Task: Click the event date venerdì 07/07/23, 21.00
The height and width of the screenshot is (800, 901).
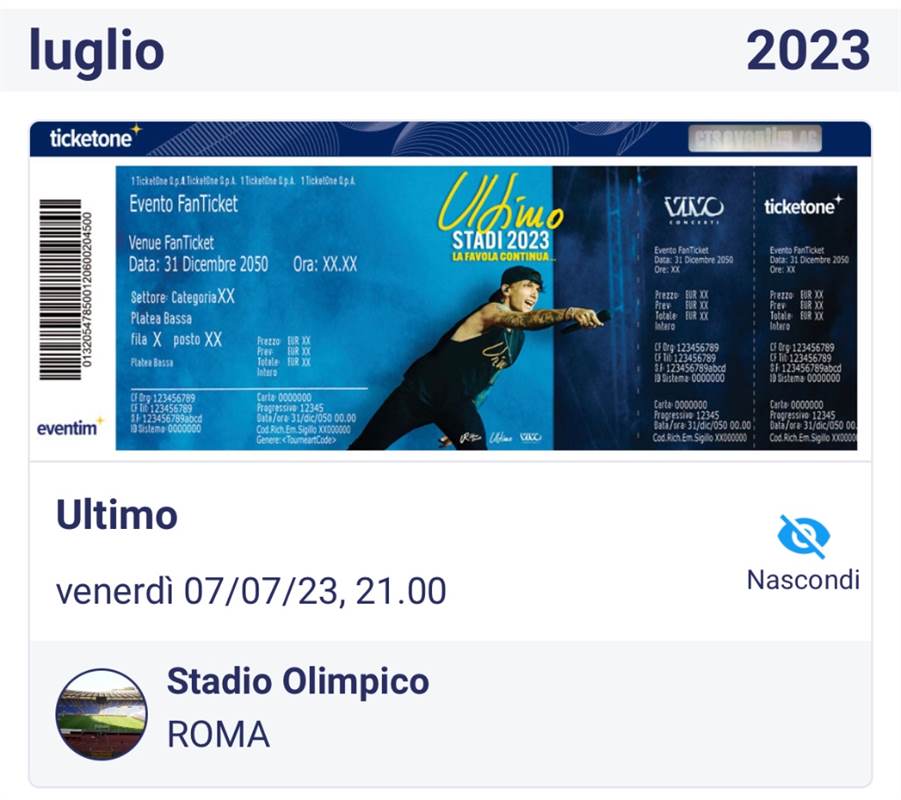Action: click(251, 591)
